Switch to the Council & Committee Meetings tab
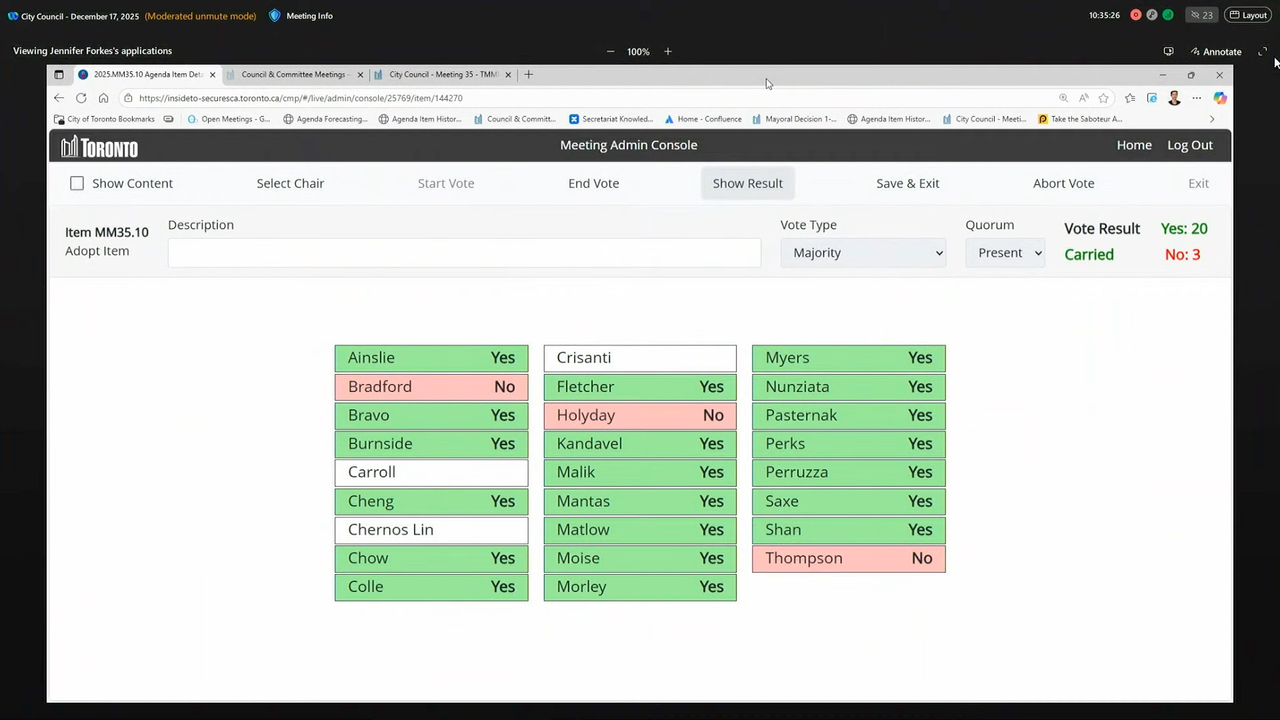The image size is (1280, 720). pos(292,74)
